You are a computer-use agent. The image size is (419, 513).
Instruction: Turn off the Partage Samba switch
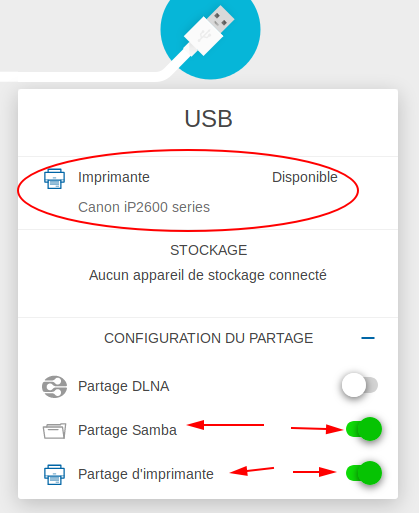[x=364, y=429]
